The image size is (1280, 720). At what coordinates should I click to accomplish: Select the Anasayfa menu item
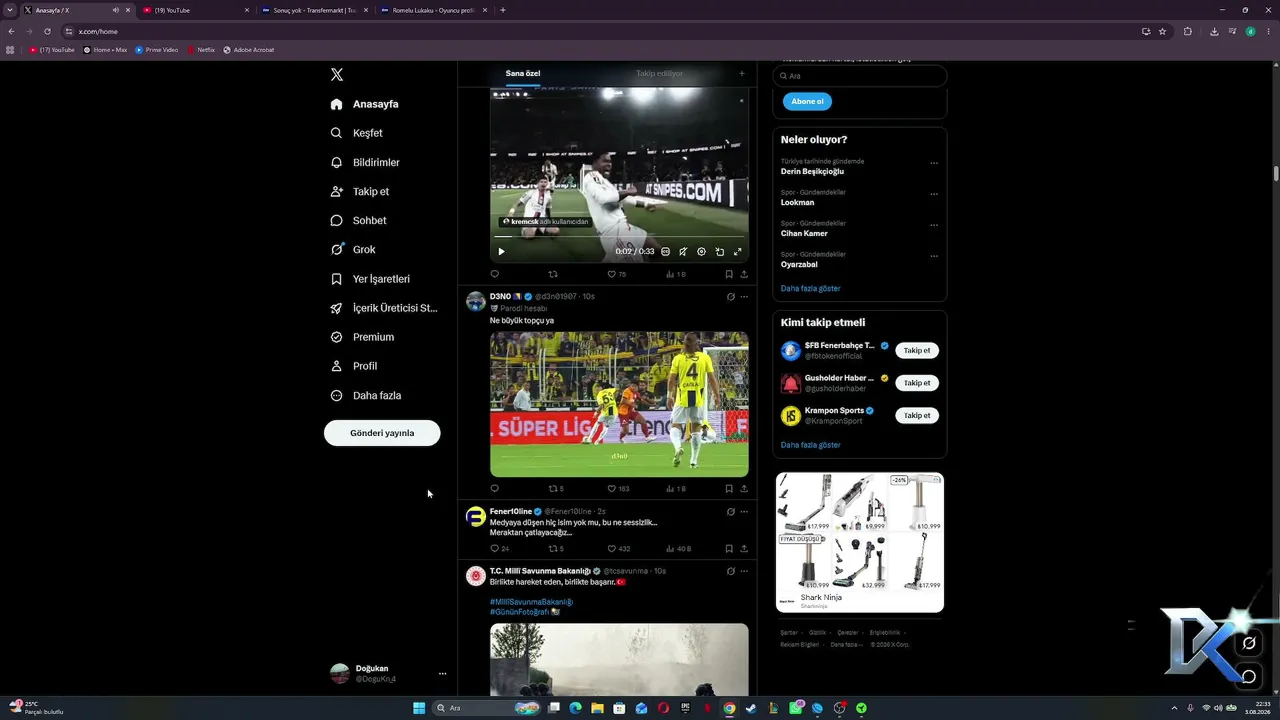coord(364,104)
